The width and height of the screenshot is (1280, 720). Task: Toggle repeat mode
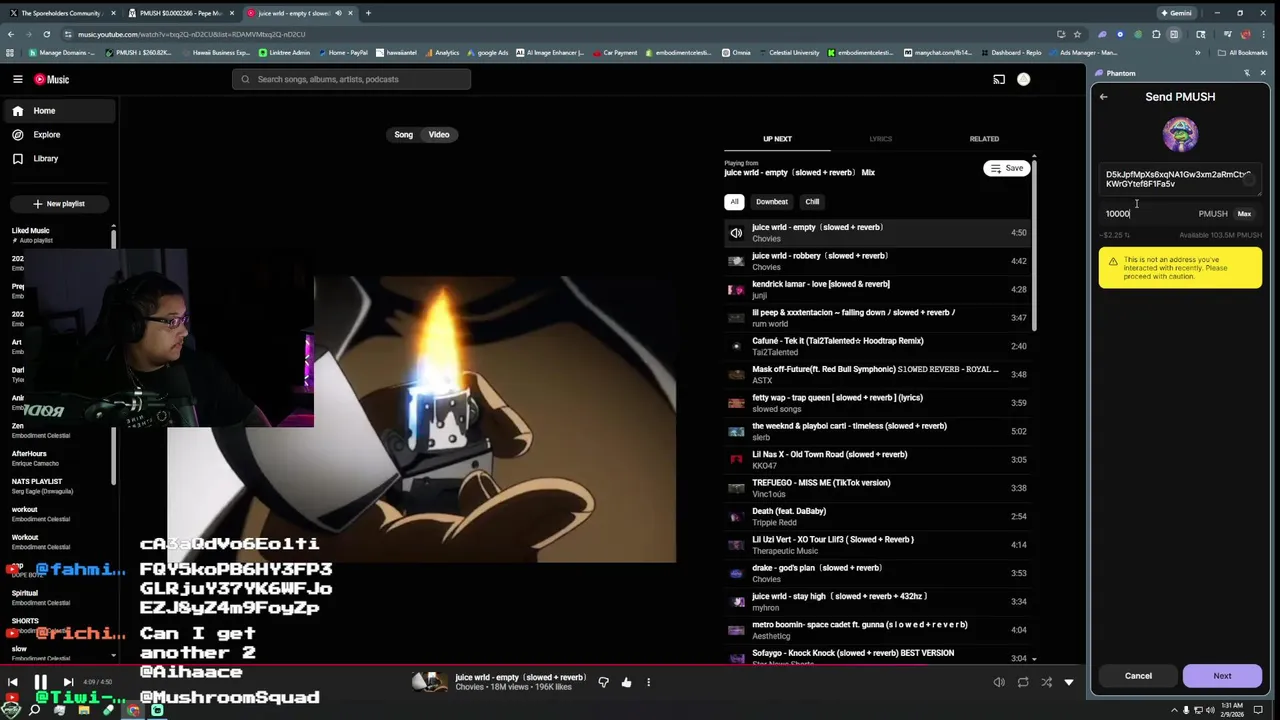[1022, 682]
